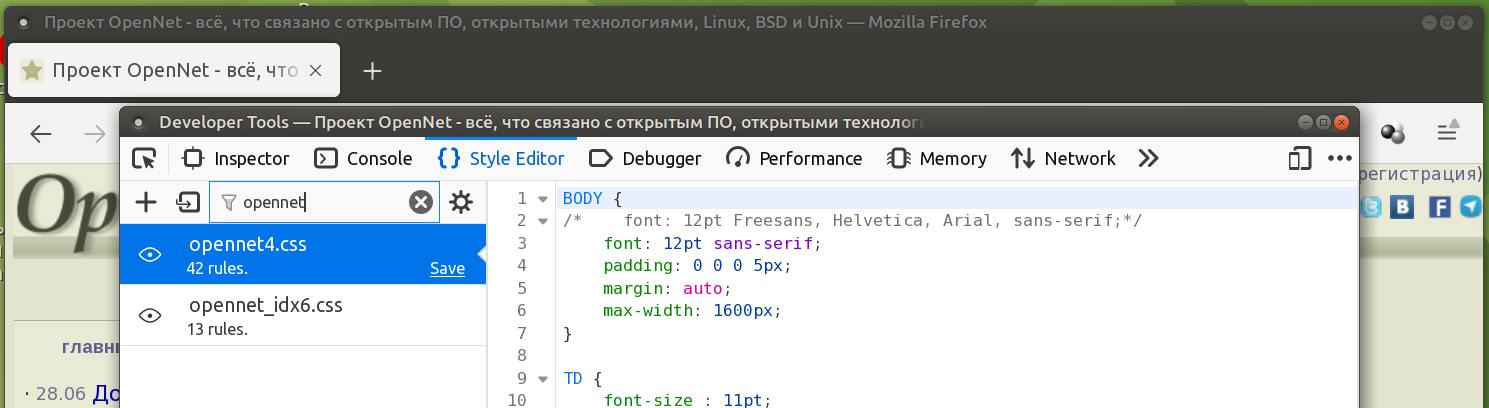This screenshot has width=1489, height=408.
Task: Close the Developer Tools window
Action: [1342, 121]
